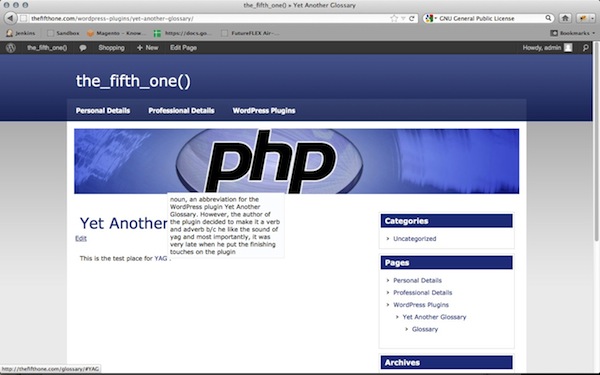Open the WordPress logo admin menu

(11, 48)
